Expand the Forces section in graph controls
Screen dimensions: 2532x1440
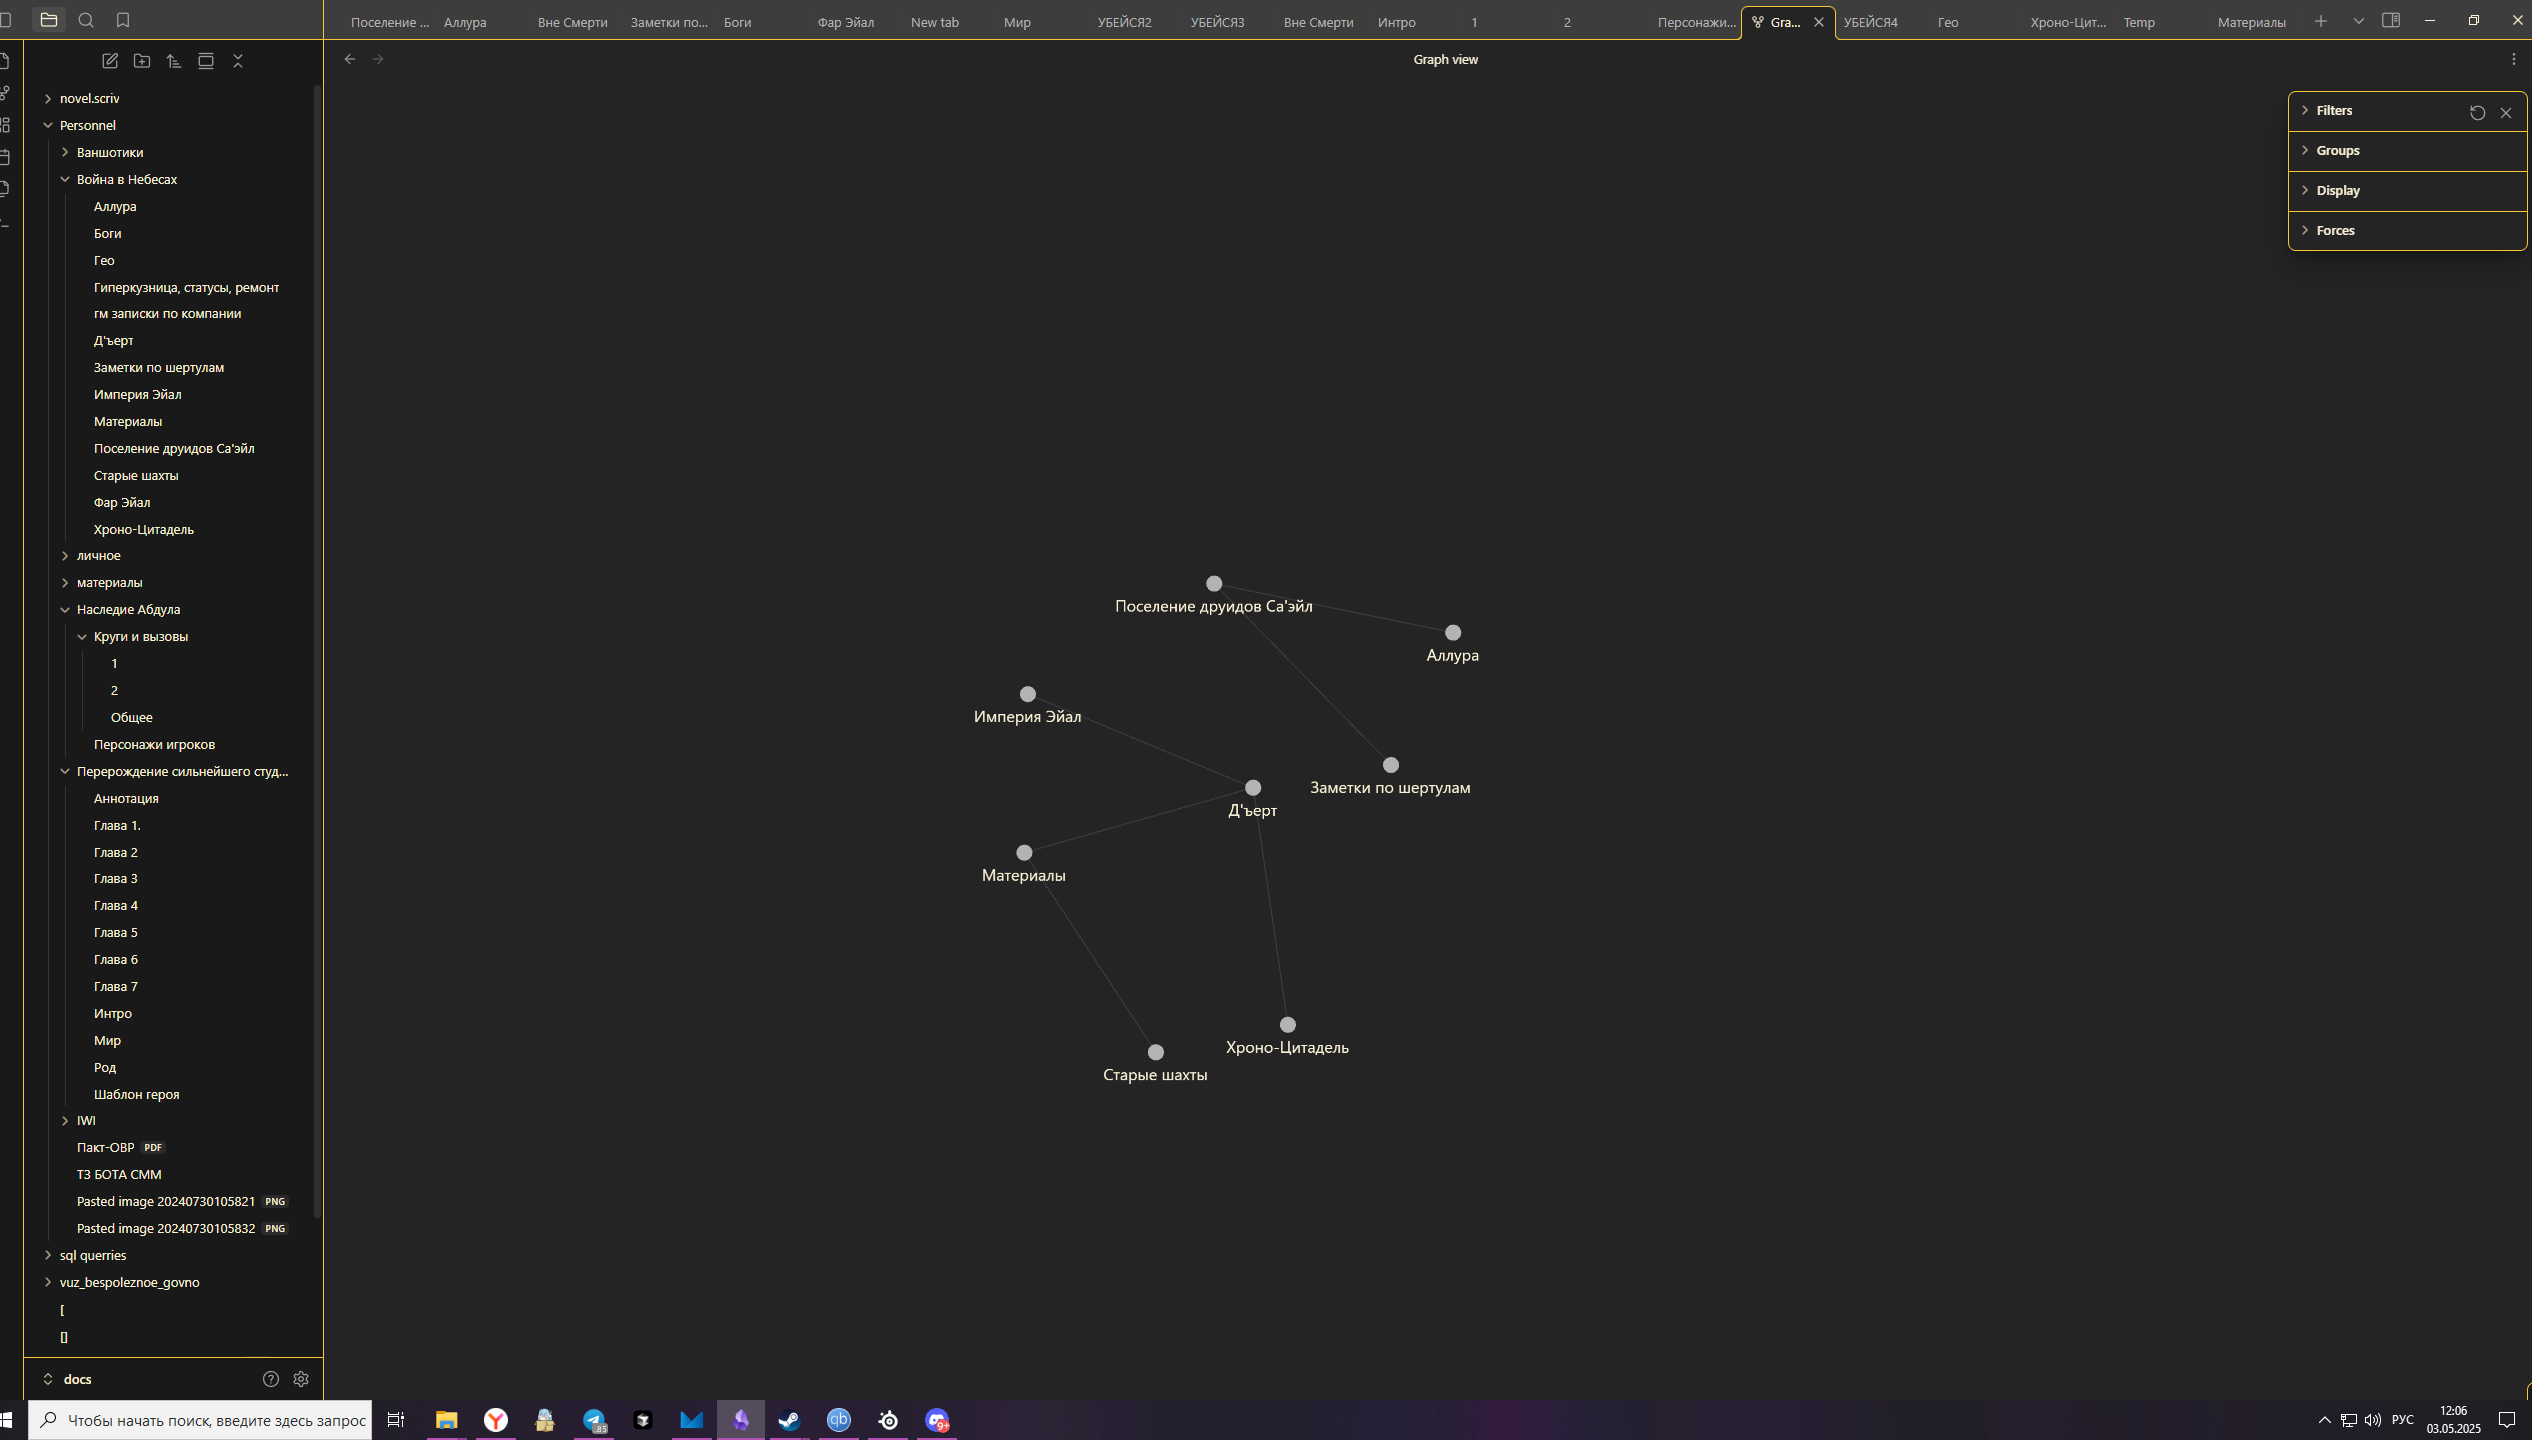[2335, 230]
